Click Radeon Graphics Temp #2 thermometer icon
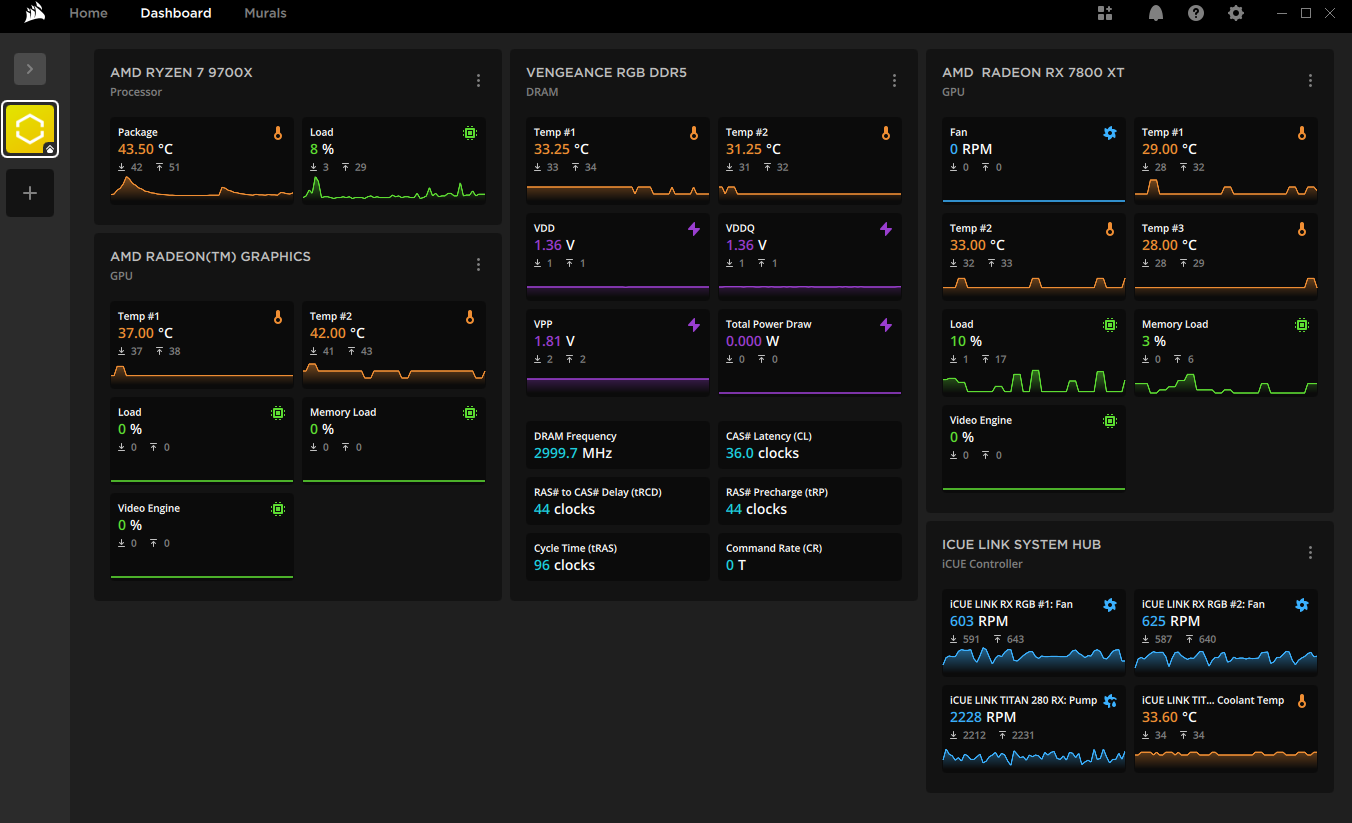The height and width of the screenshot is (823, 1352). point(470,317)
